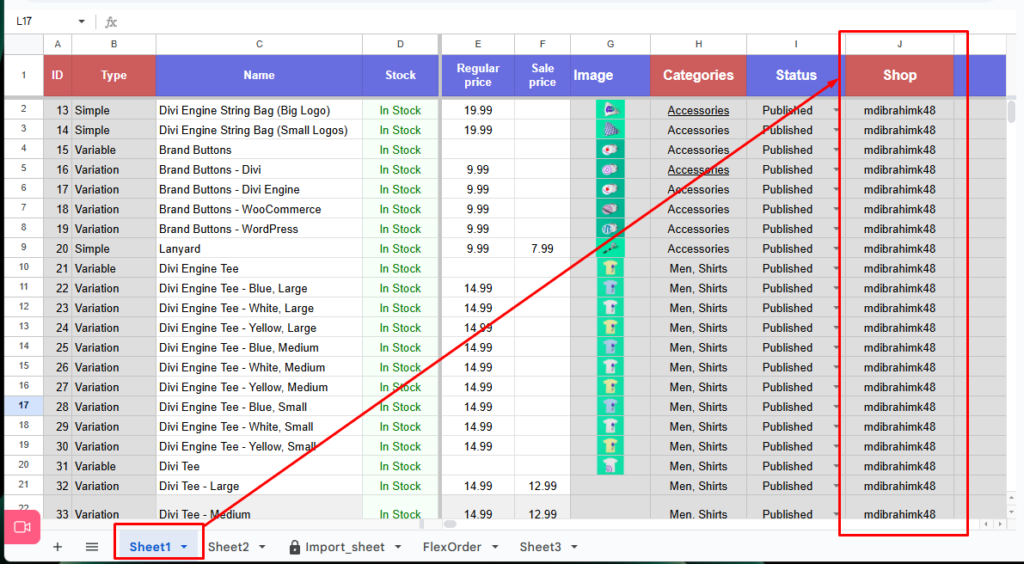Select row 1 header
This screenshot has width=1024, height=564.
click(24, 75)
